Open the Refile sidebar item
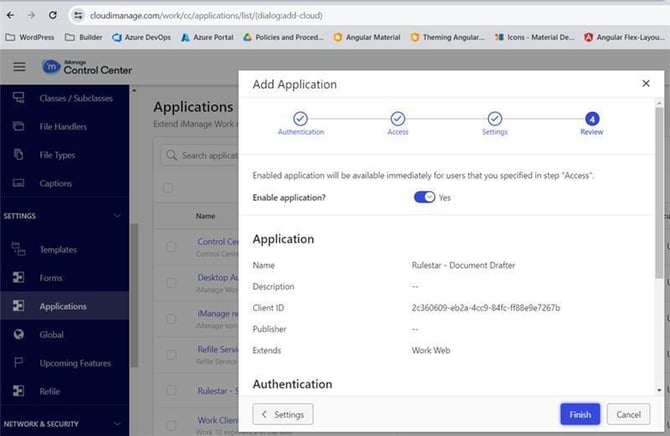Image resolution: width=670 pixels, height=436 pixels. [49, 391]
